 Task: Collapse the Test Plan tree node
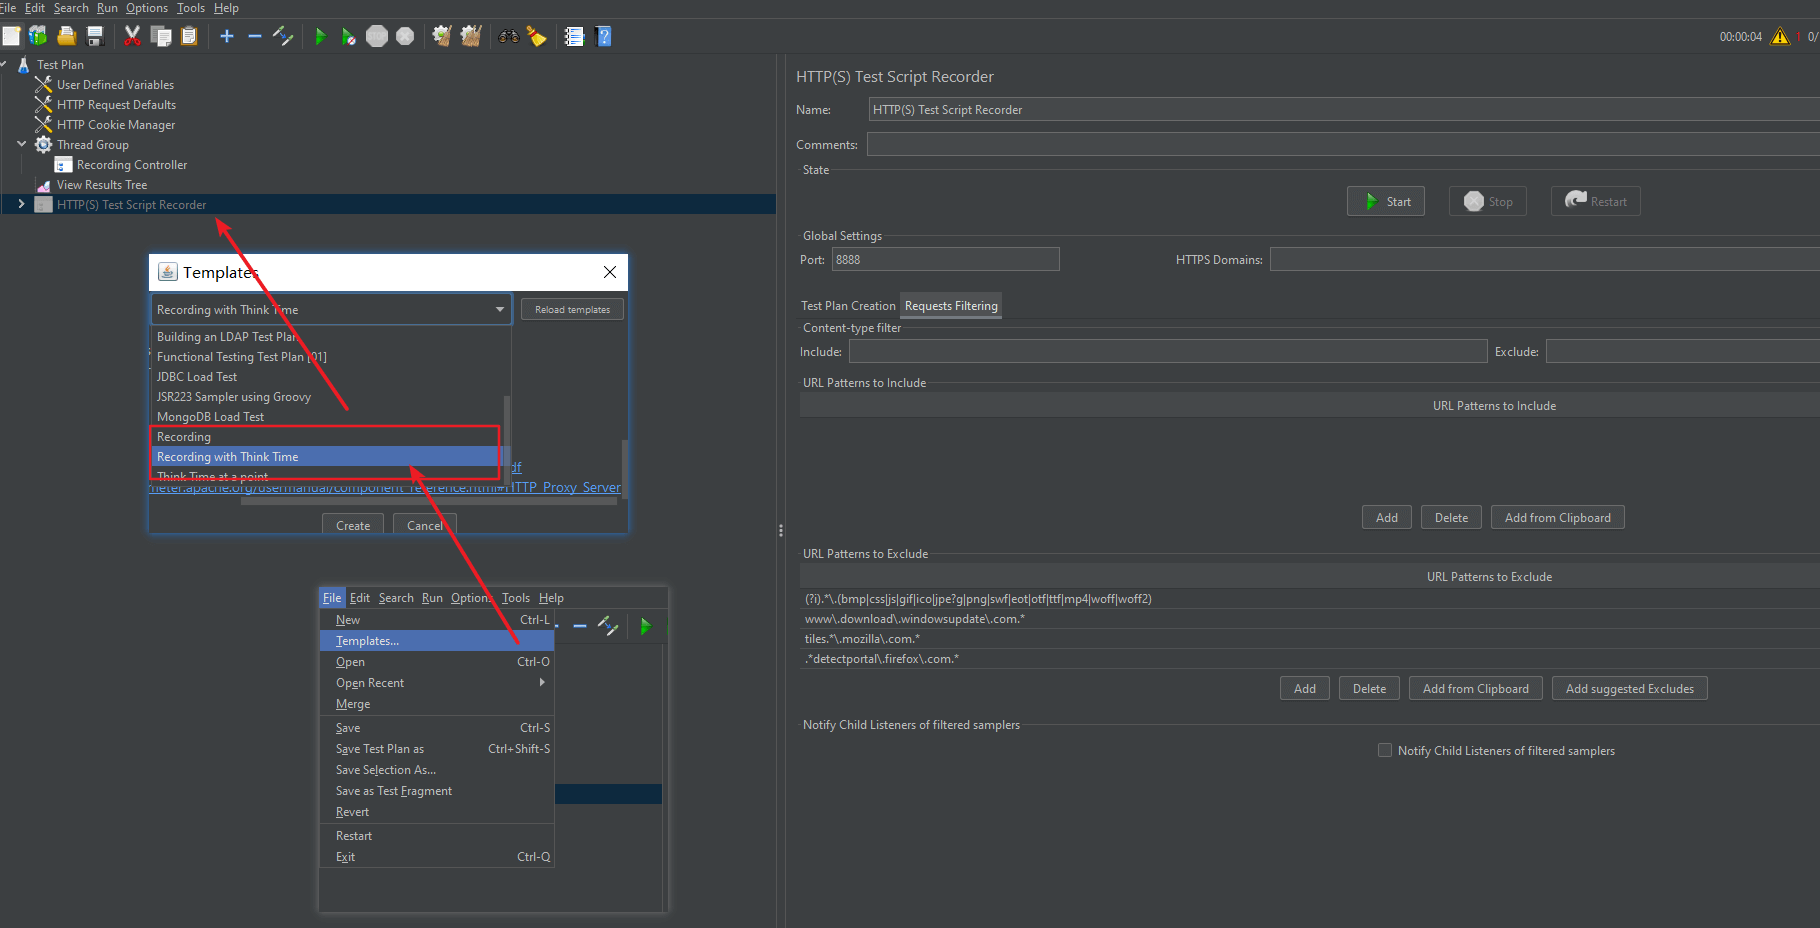(3, 64)
